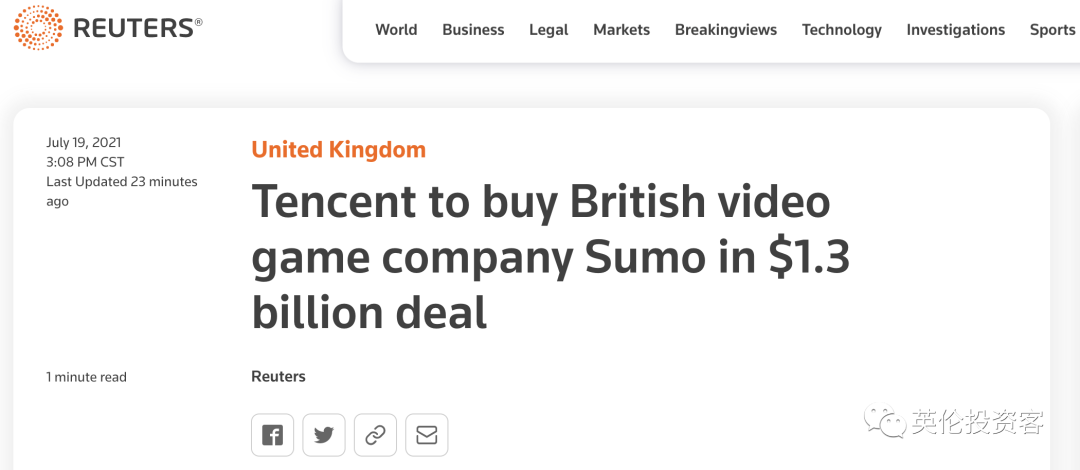Click the Tencent Sumo article headline
1080x470 pixels.
coord(550,257)
